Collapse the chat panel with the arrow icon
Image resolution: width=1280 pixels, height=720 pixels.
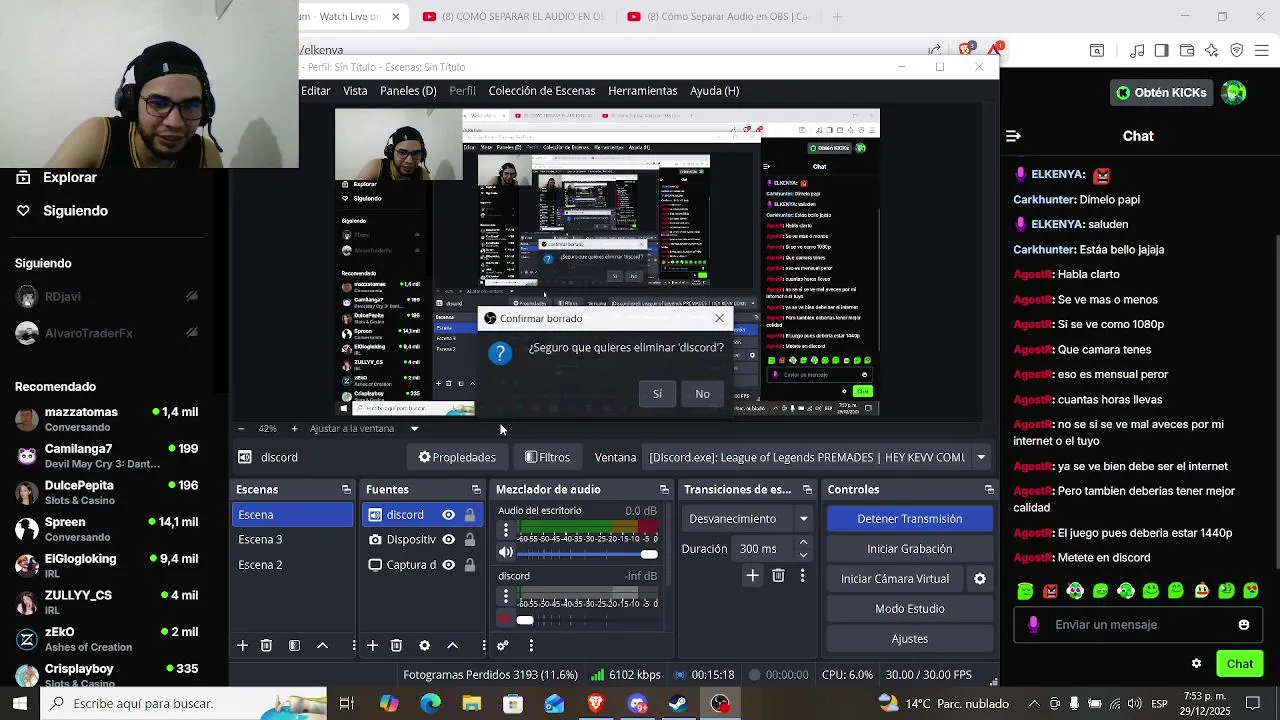(1013, 136)
